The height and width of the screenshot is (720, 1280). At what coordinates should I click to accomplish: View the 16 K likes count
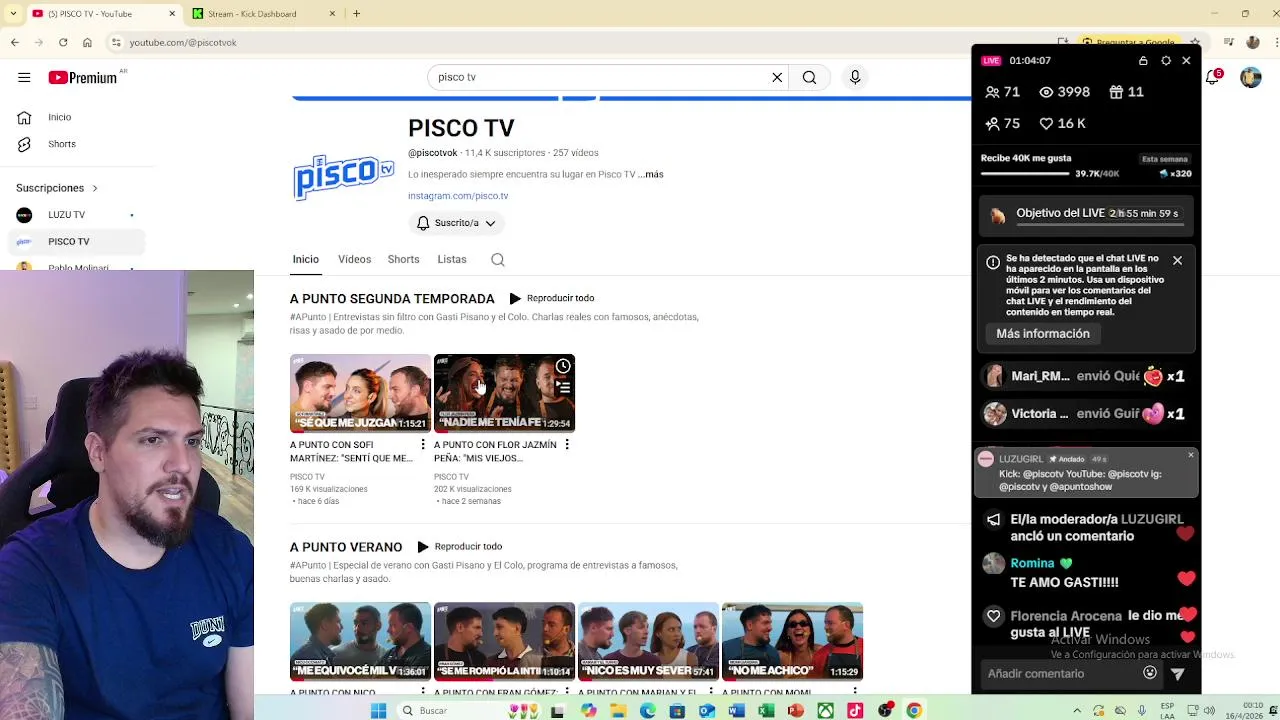pyautogui.click(x=1062, y=123)
